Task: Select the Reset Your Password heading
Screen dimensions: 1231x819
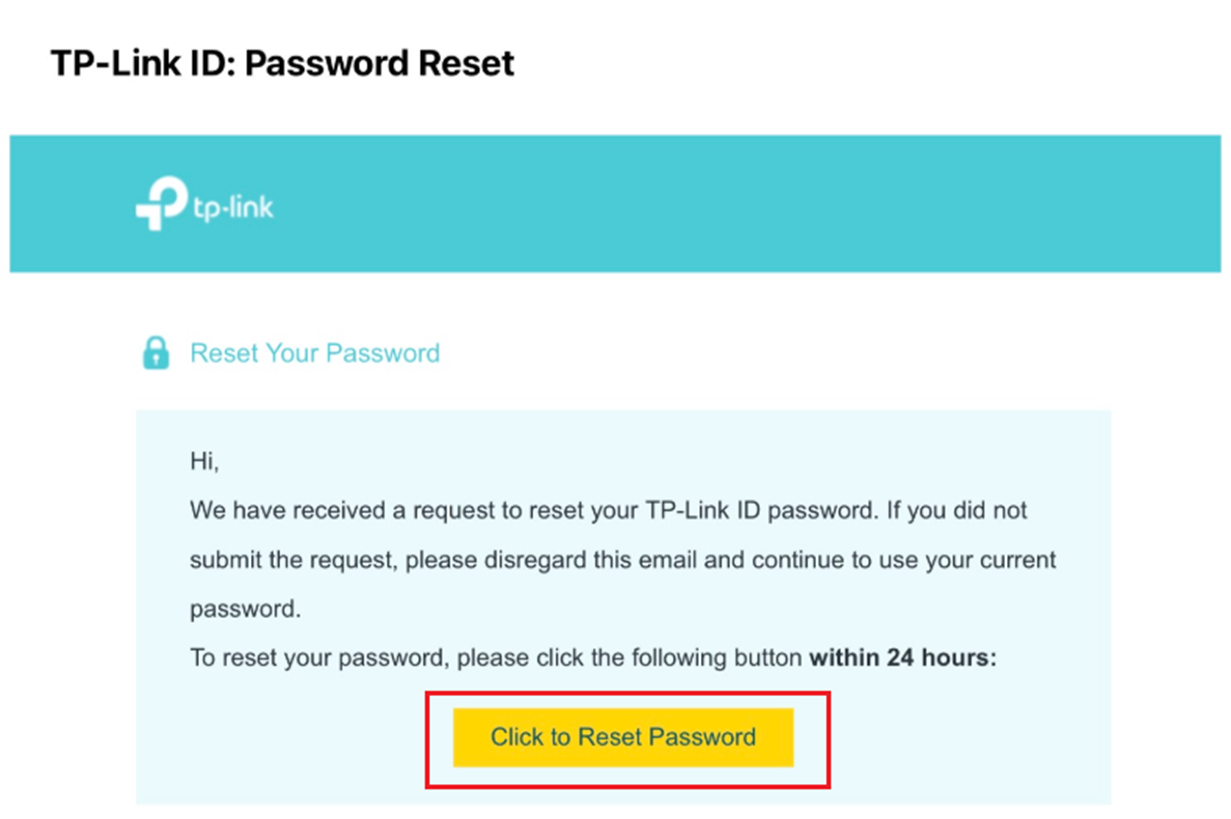Action: tap(314, 353)
